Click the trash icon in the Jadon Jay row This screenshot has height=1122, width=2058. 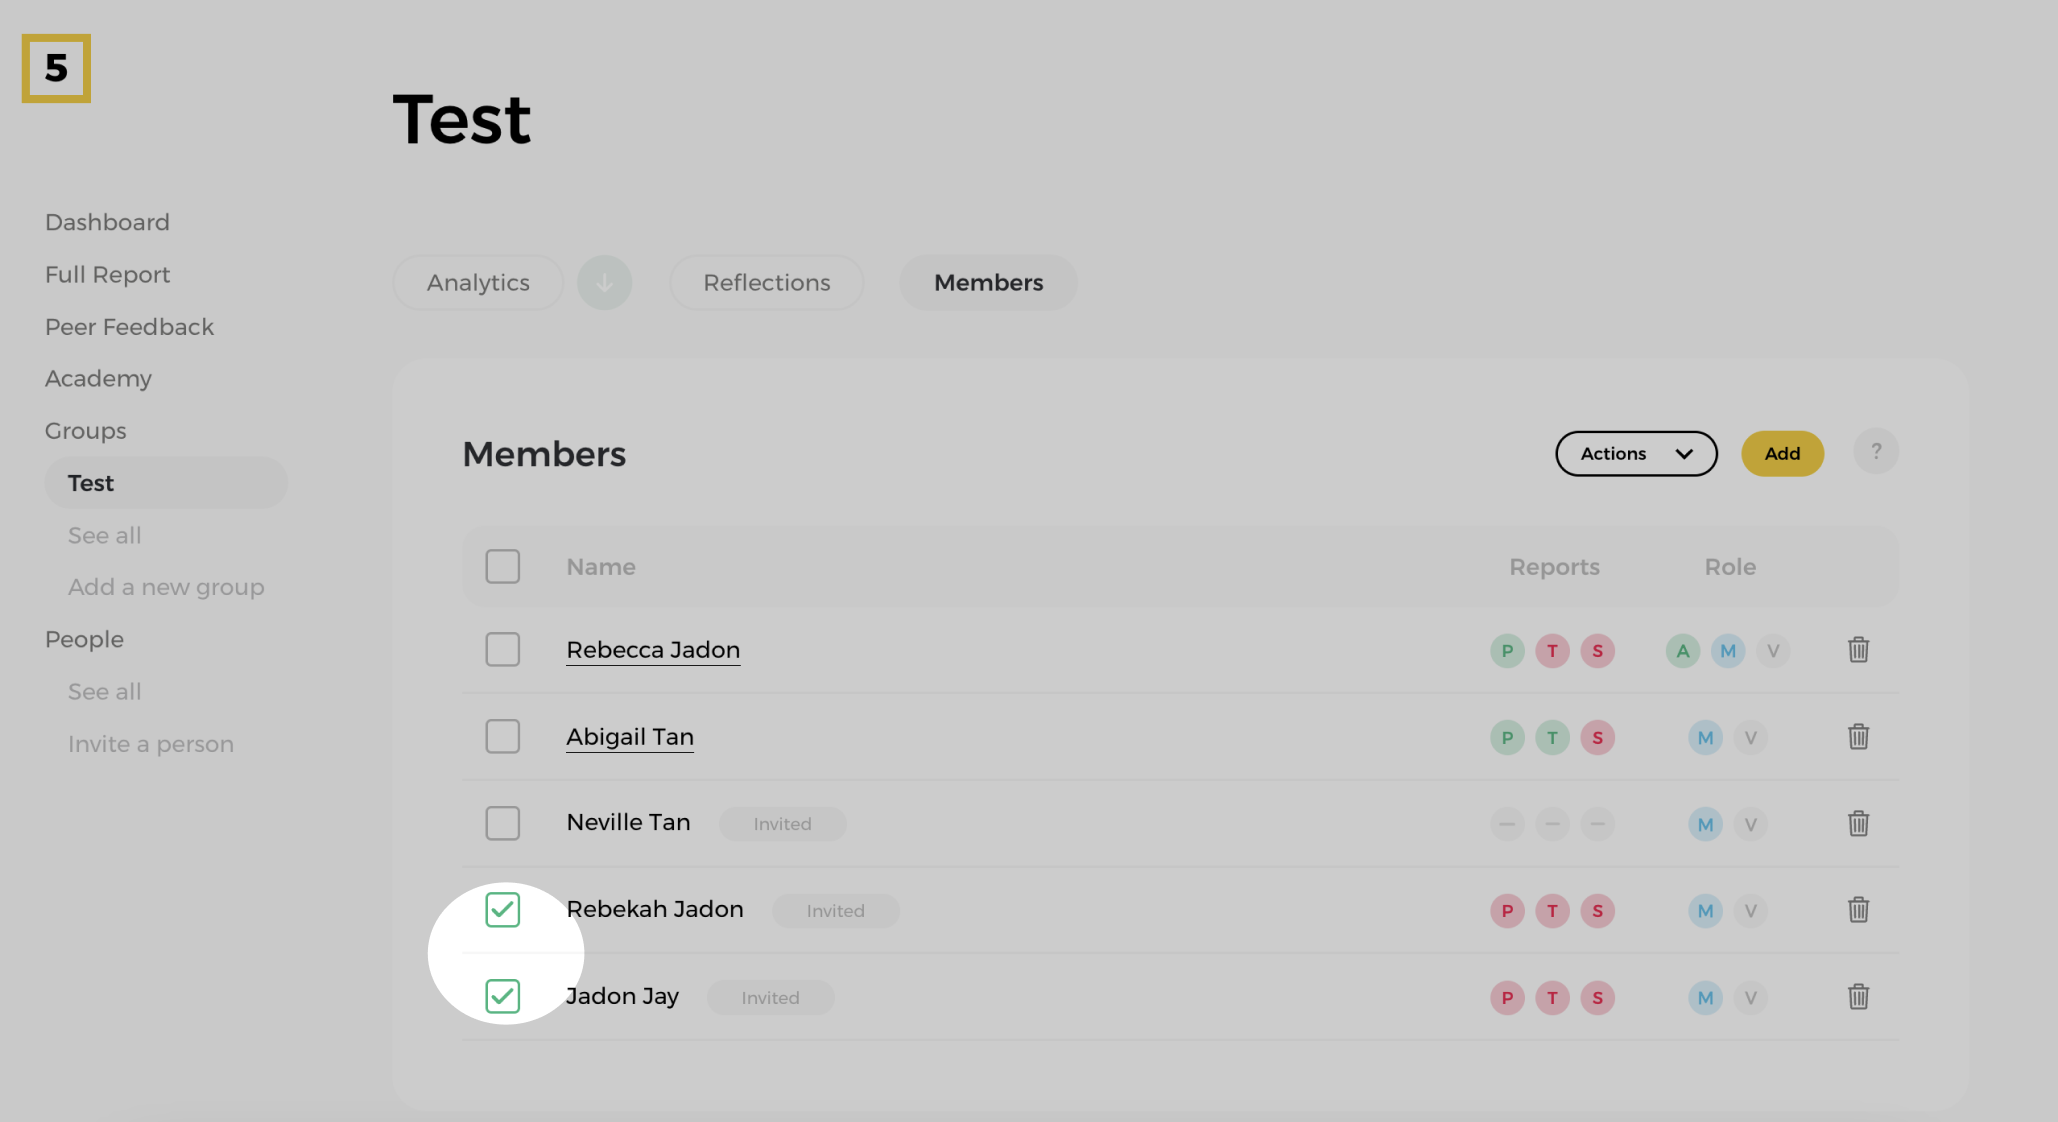click(1858, 997)
